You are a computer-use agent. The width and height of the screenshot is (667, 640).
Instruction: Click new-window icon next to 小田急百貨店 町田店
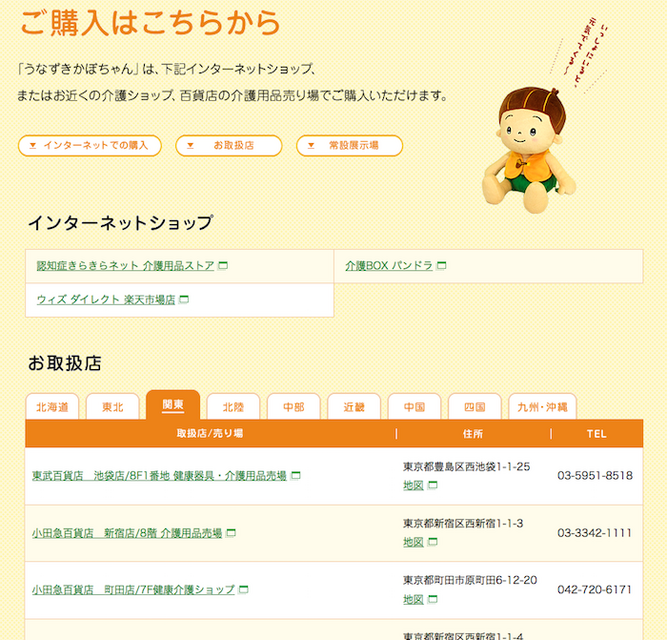244,590
